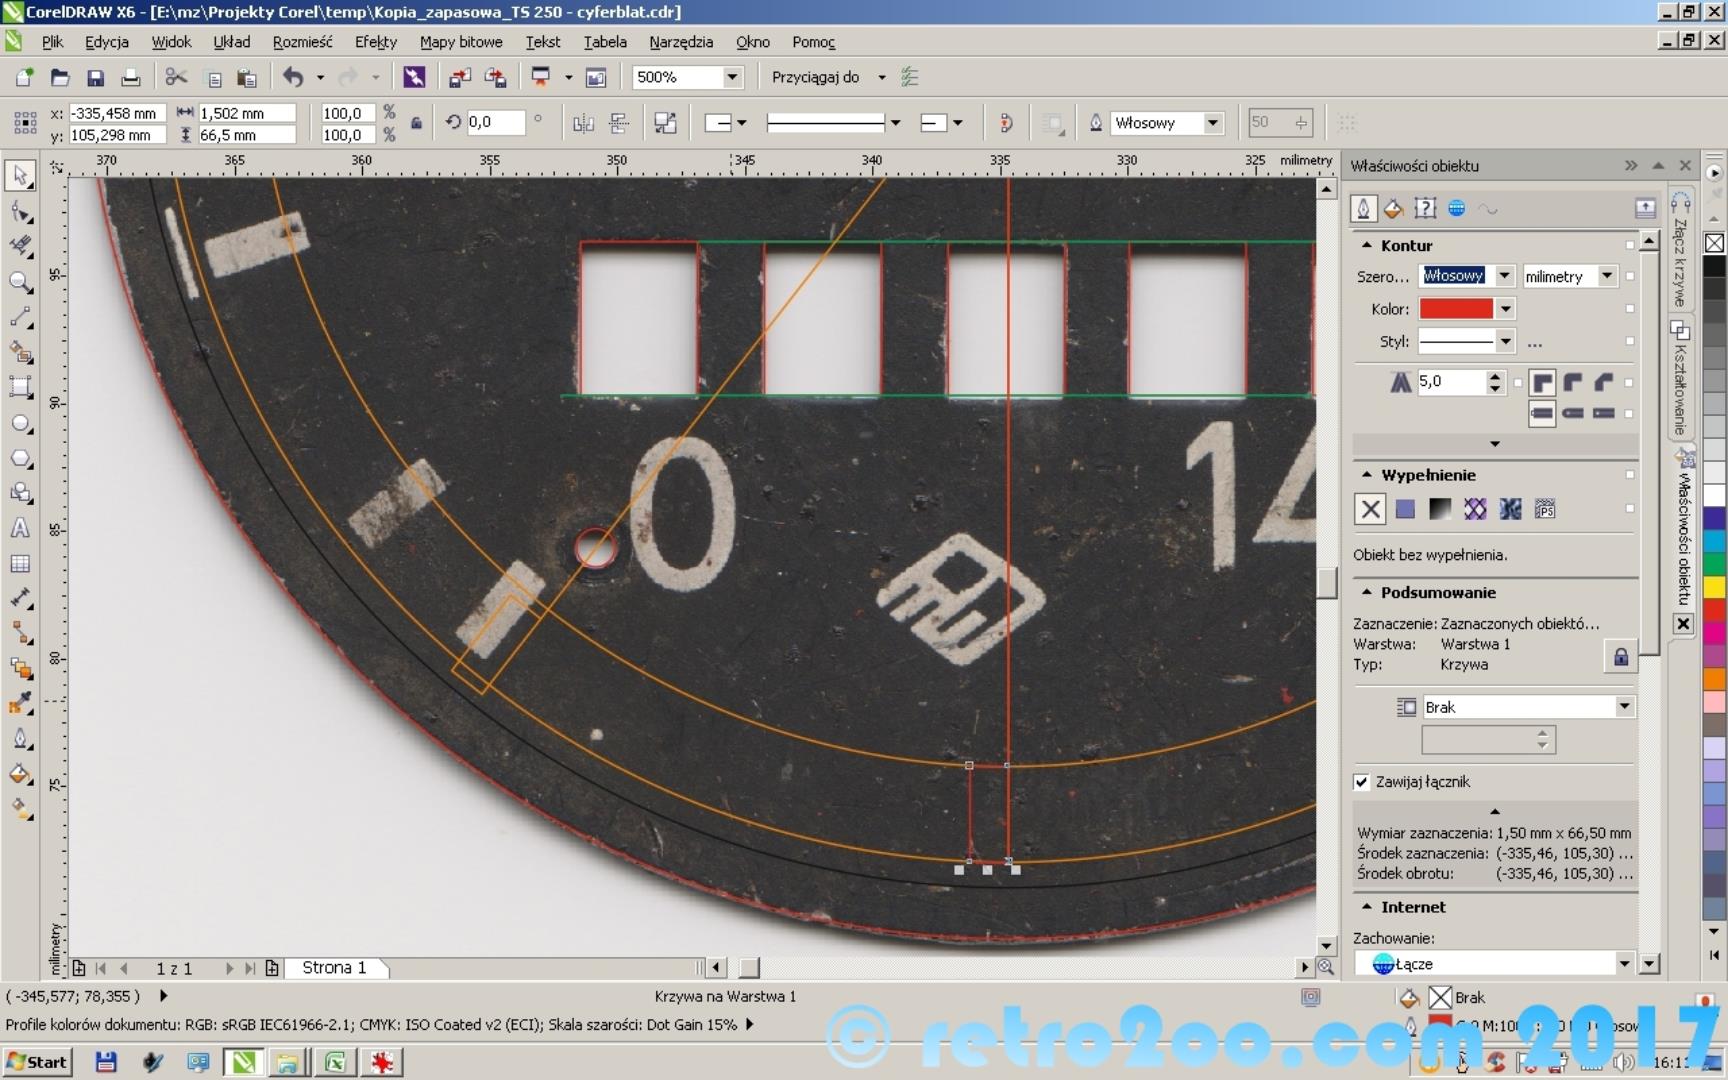Viewport: 1728px width, 1080px height.
Task: Select the Ellipse tool in the toolbox
Action: coord(20,424)
